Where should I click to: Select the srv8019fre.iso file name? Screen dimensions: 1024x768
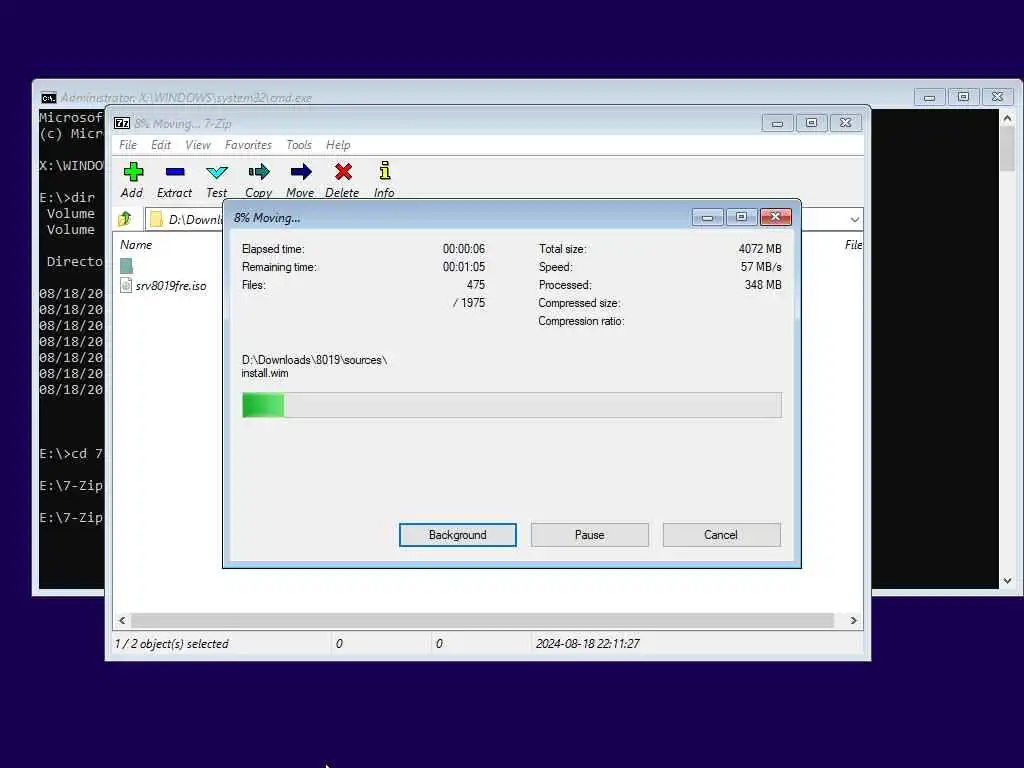[x=171, y=285]
